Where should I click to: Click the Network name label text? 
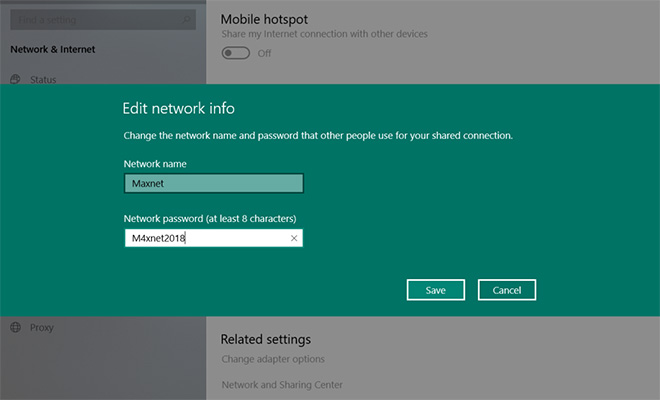click(155, 163)
